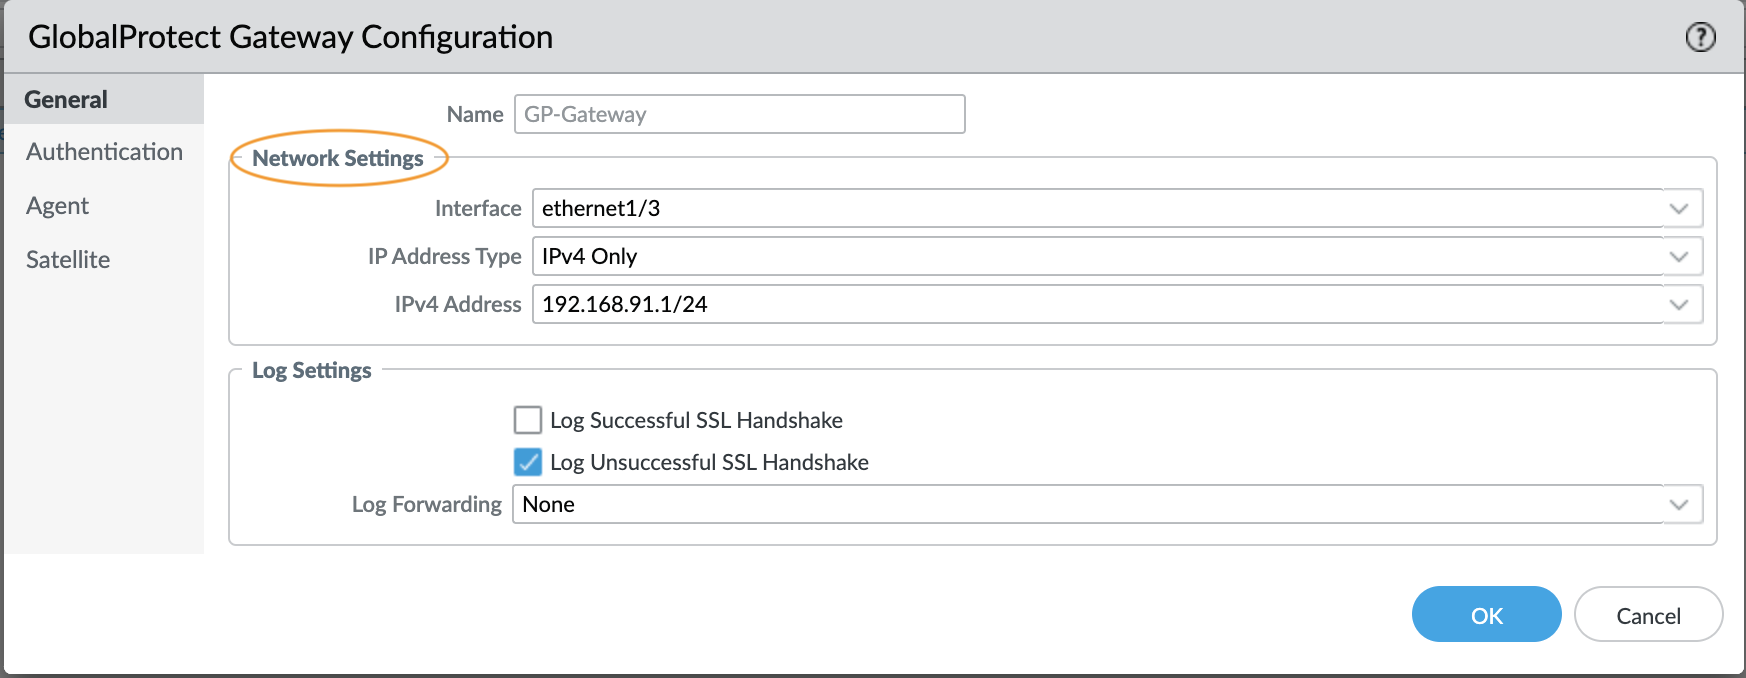Click the Log Forwarding label
The height and width of the screenshot is (678, 1746).
(x=427, y=504)
